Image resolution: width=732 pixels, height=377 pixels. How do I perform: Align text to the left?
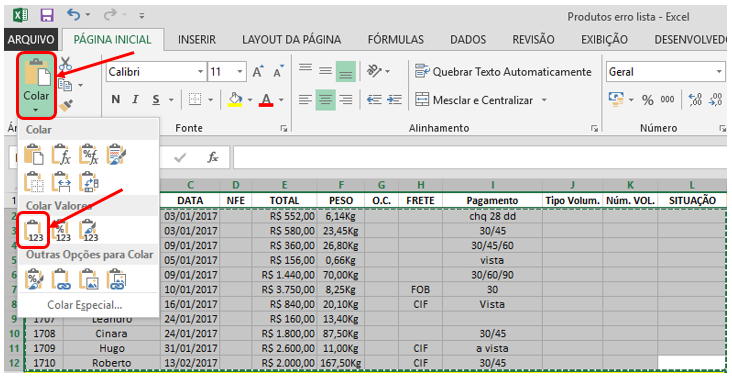[305, 99]
